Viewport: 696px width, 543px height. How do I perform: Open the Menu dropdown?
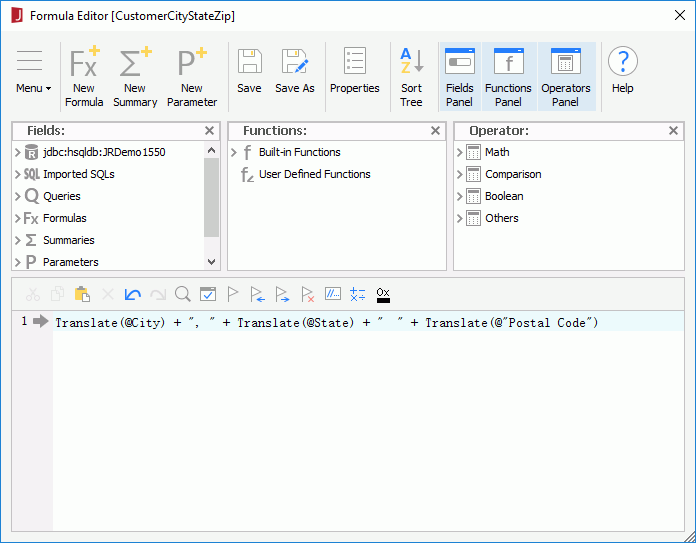tap(33, 71)
